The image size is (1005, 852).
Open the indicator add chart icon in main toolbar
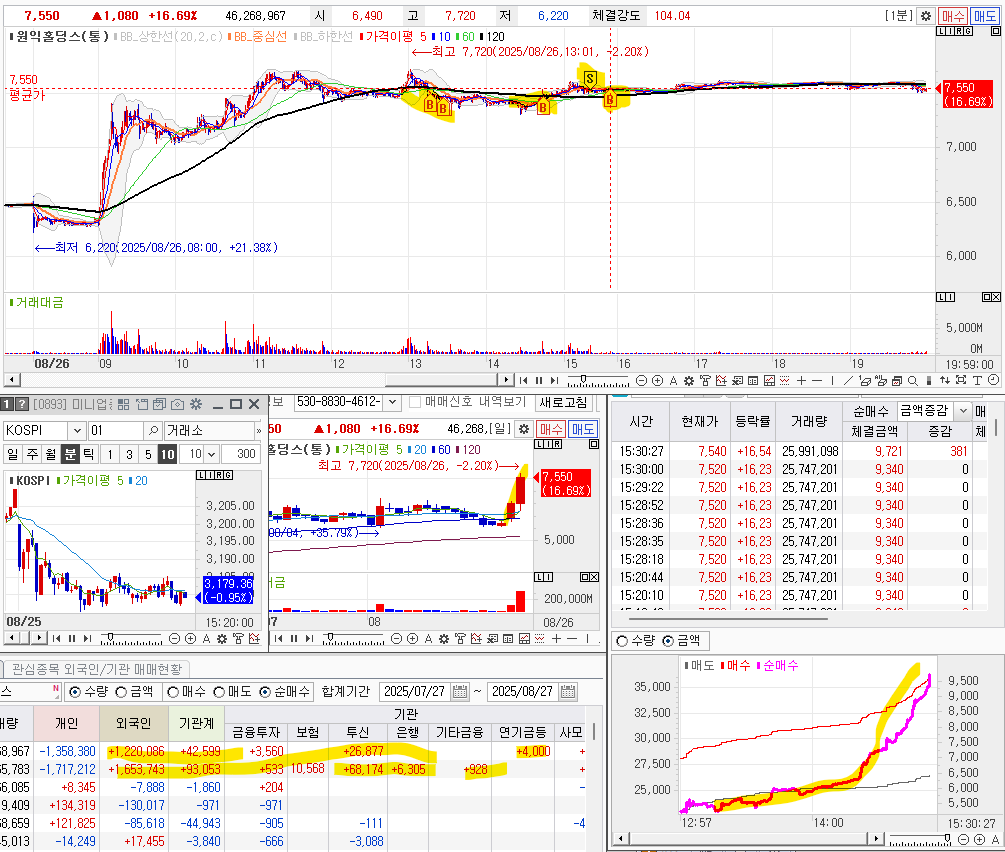(721, 380)
